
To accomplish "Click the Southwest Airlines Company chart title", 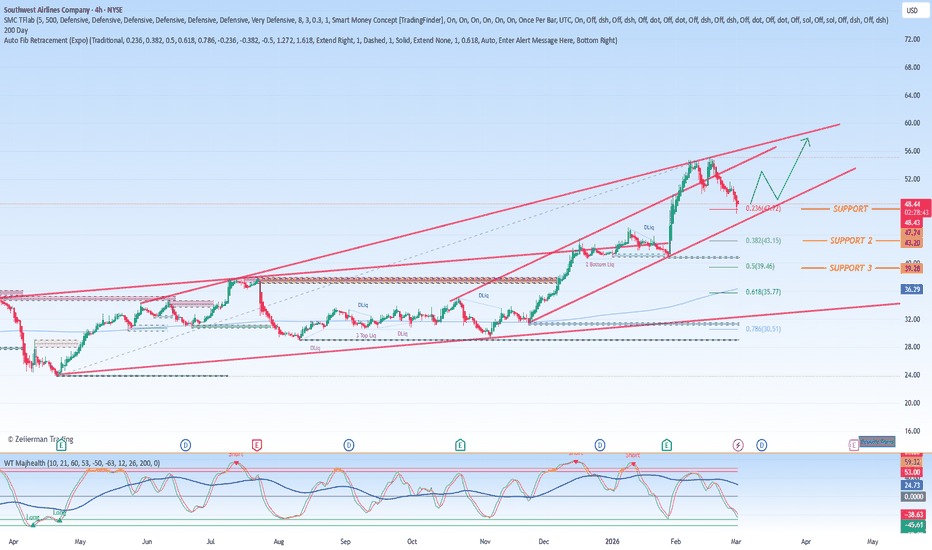I will click(x=63, y=10).
